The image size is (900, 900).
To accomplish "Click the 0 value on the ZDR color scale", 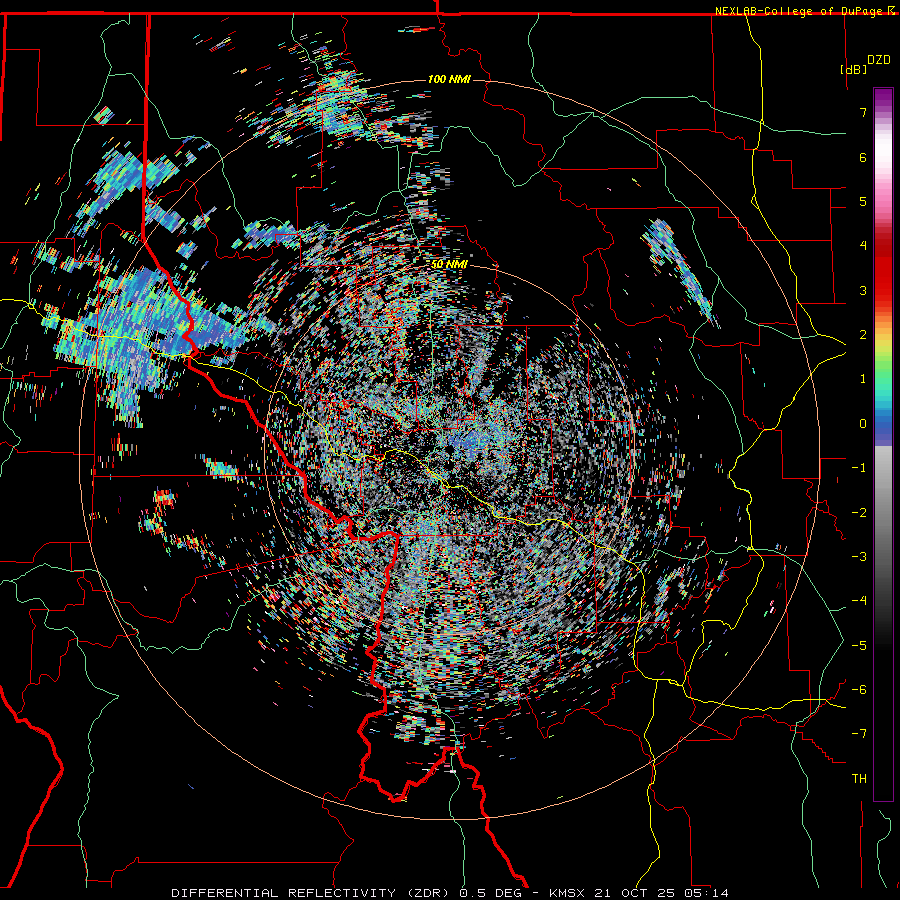I will point(863,424).
